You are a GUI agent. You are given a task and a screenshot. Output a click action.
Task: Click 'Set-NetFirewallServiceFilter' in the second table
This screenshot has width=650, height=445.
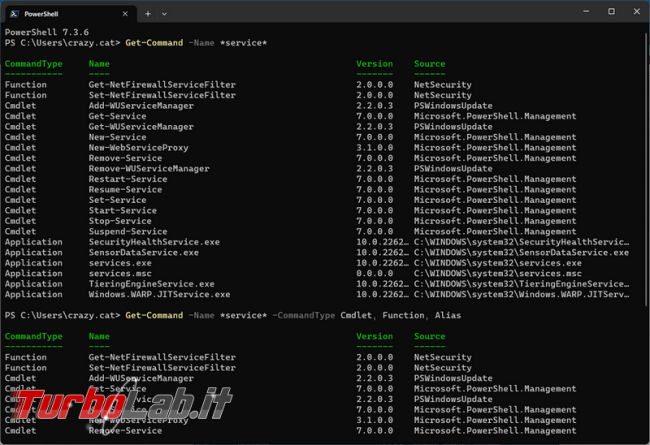162,368
